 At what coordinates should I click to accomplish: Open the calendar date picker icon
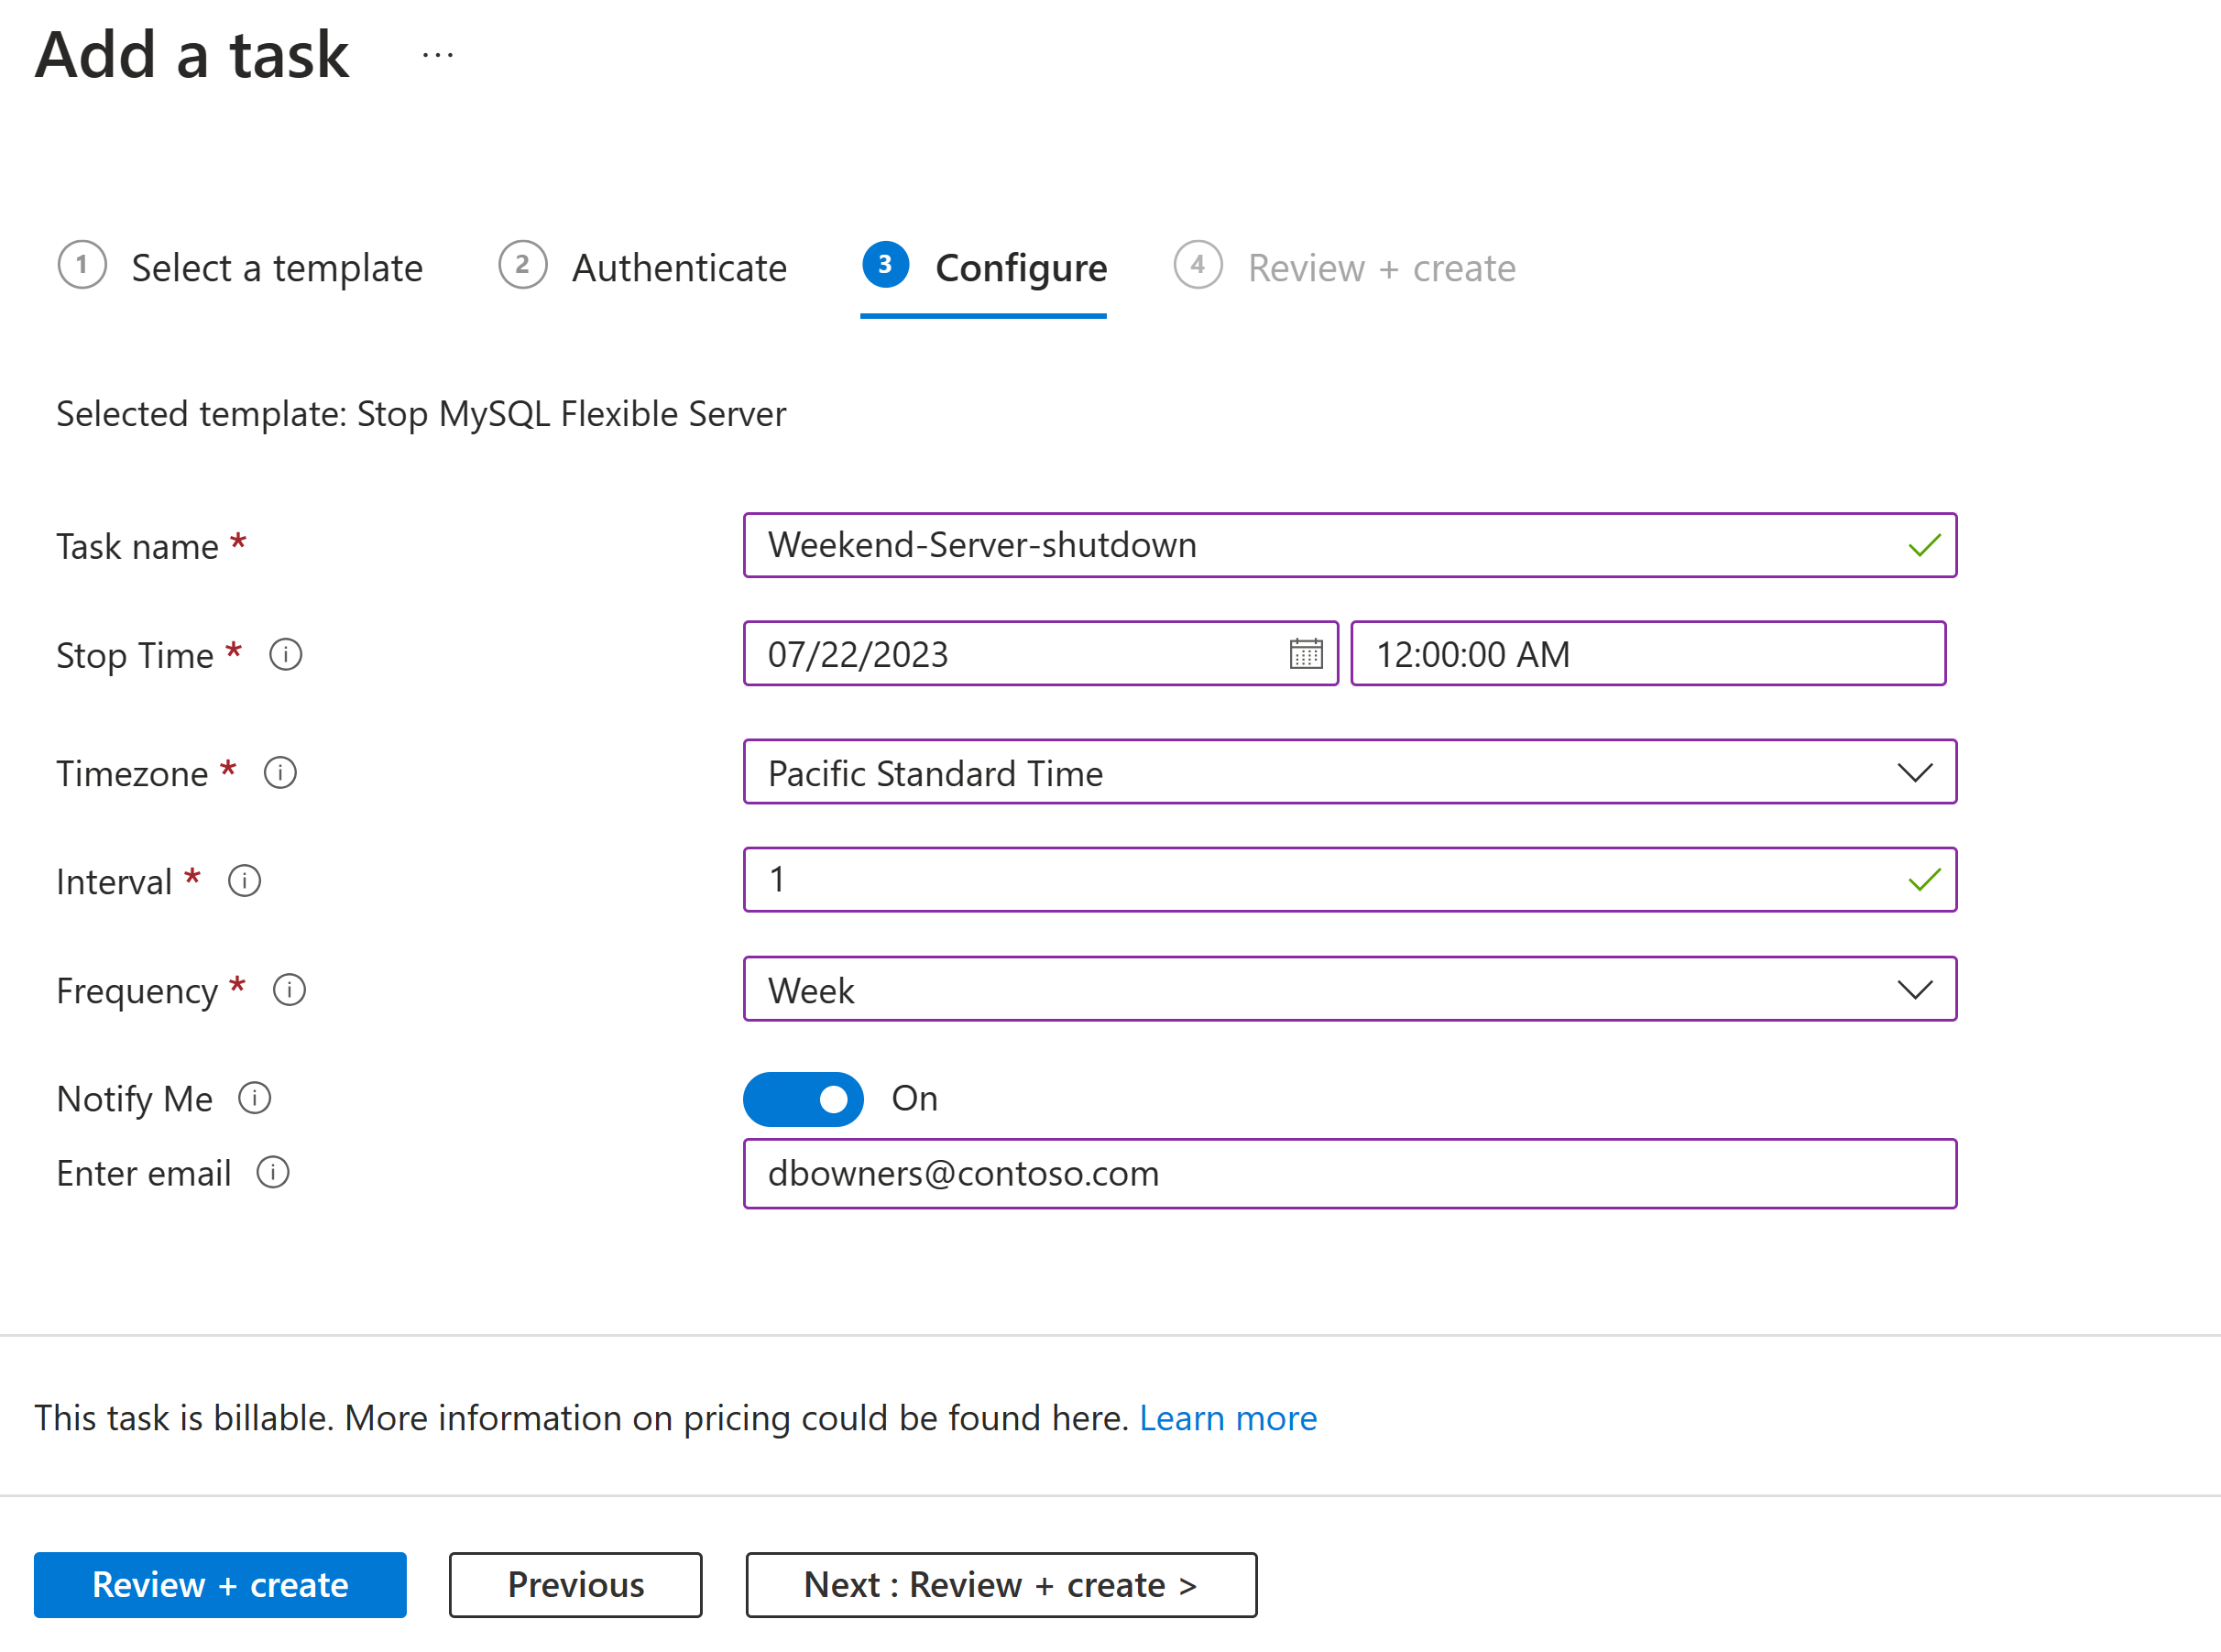coord(1305,653)
